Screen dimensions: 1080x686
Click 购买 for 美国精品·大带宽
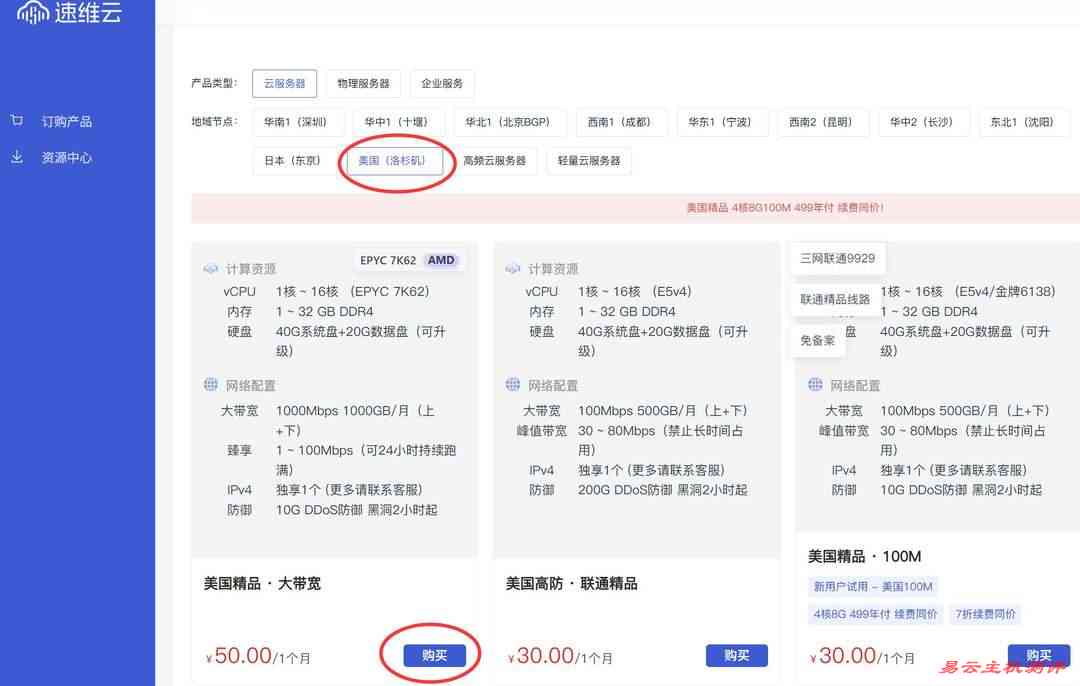(434, 654)
